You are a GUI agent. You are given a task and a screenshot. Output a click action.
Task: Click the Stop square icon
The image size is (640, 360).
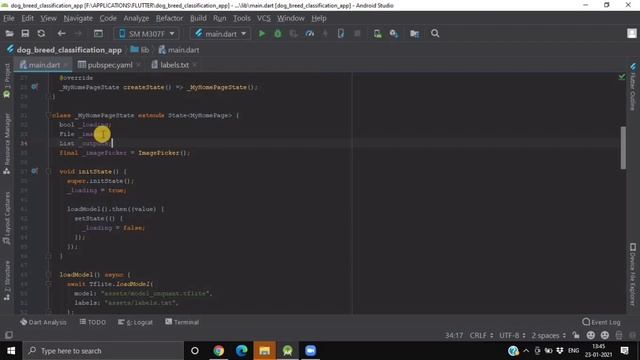357,33
